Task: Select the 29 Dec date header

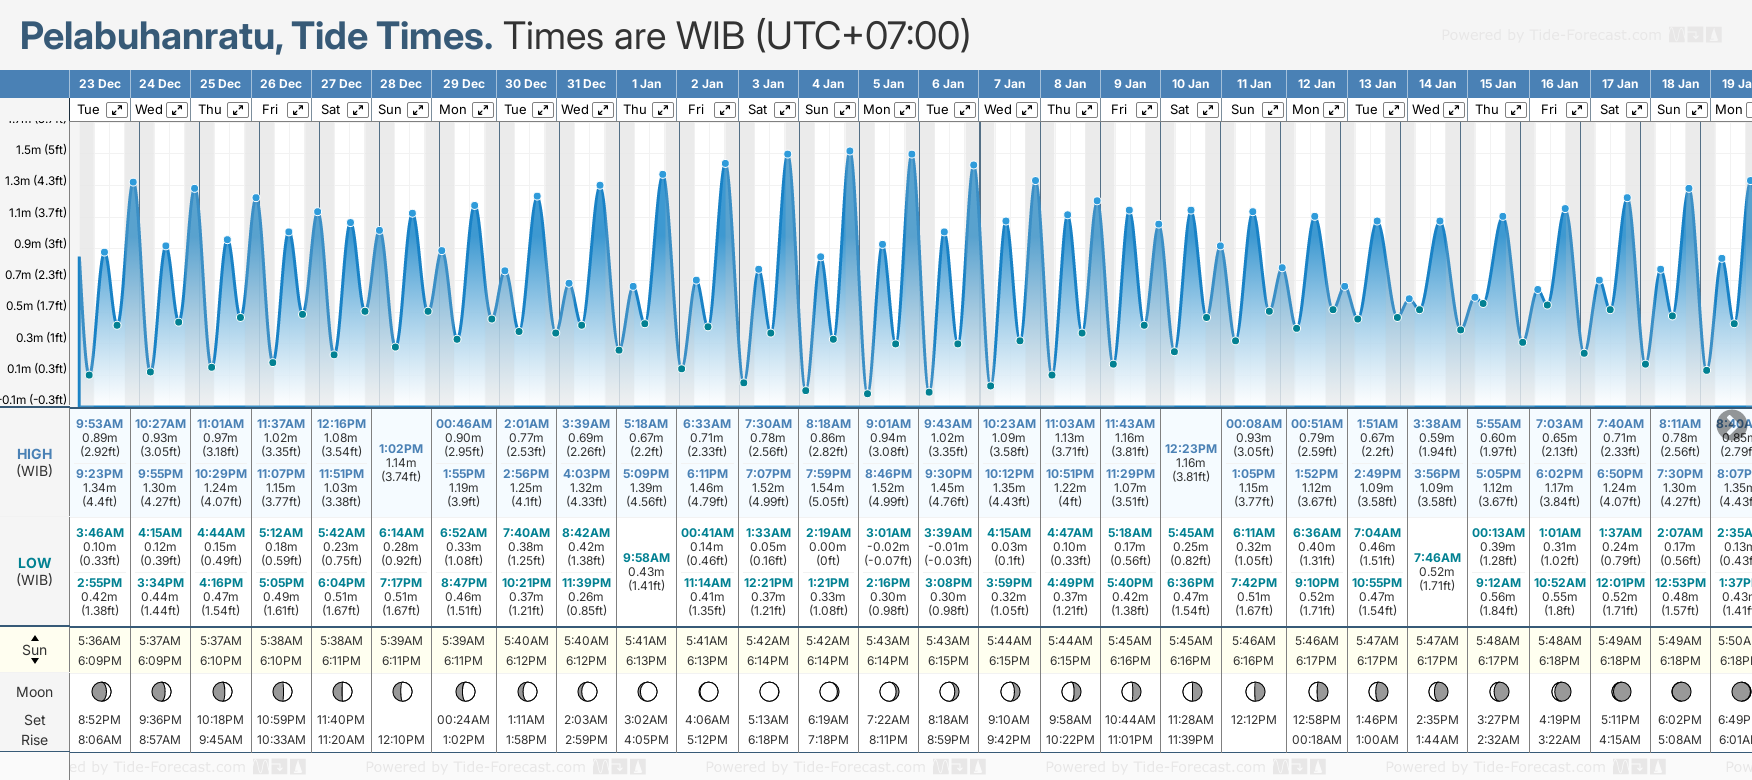Action: tap(464, 84)
